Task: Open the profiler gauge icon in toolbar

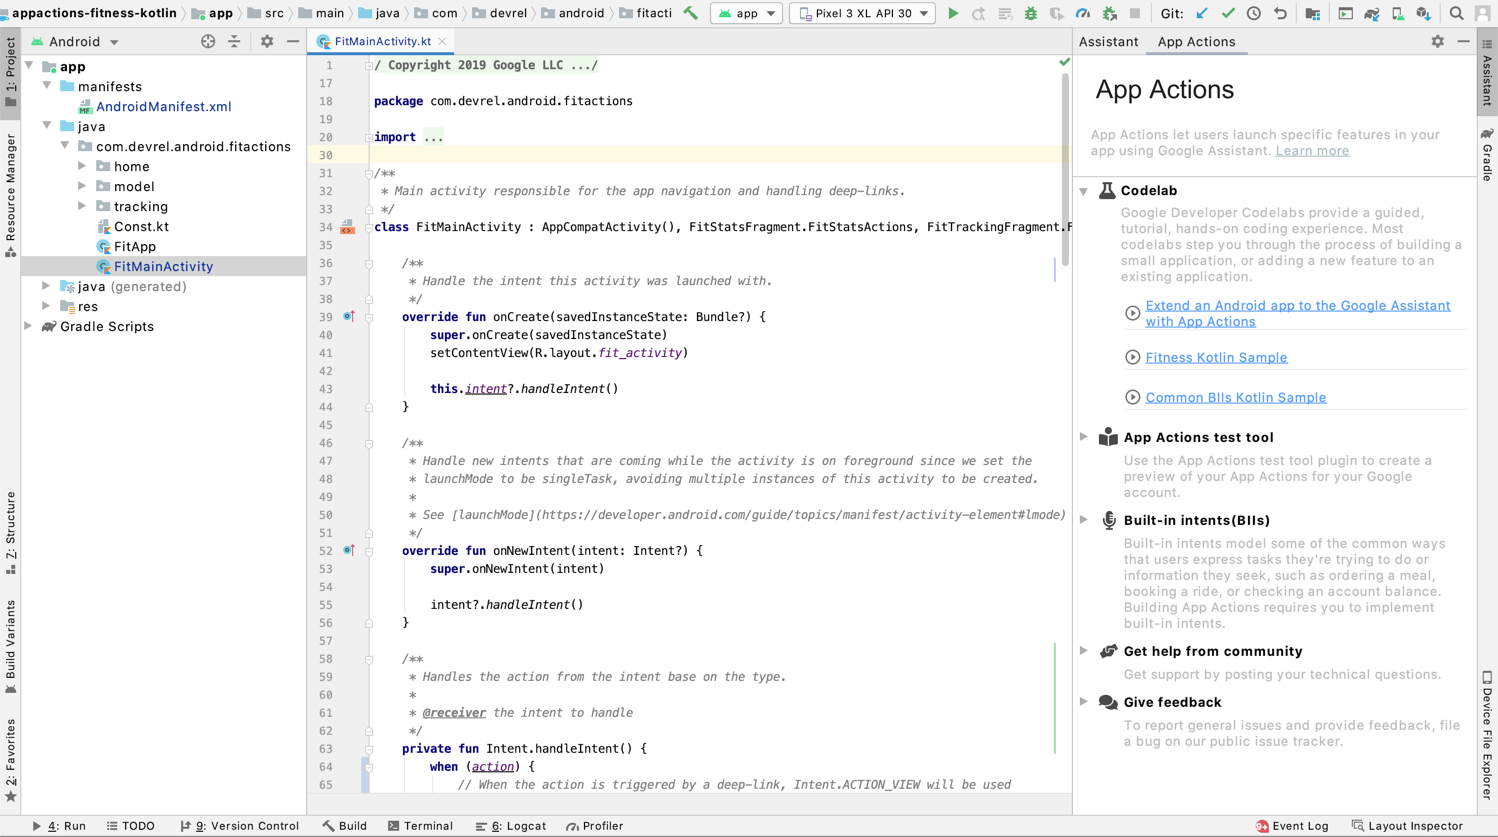Action: pyautogui.click(x=1083, y=14)
